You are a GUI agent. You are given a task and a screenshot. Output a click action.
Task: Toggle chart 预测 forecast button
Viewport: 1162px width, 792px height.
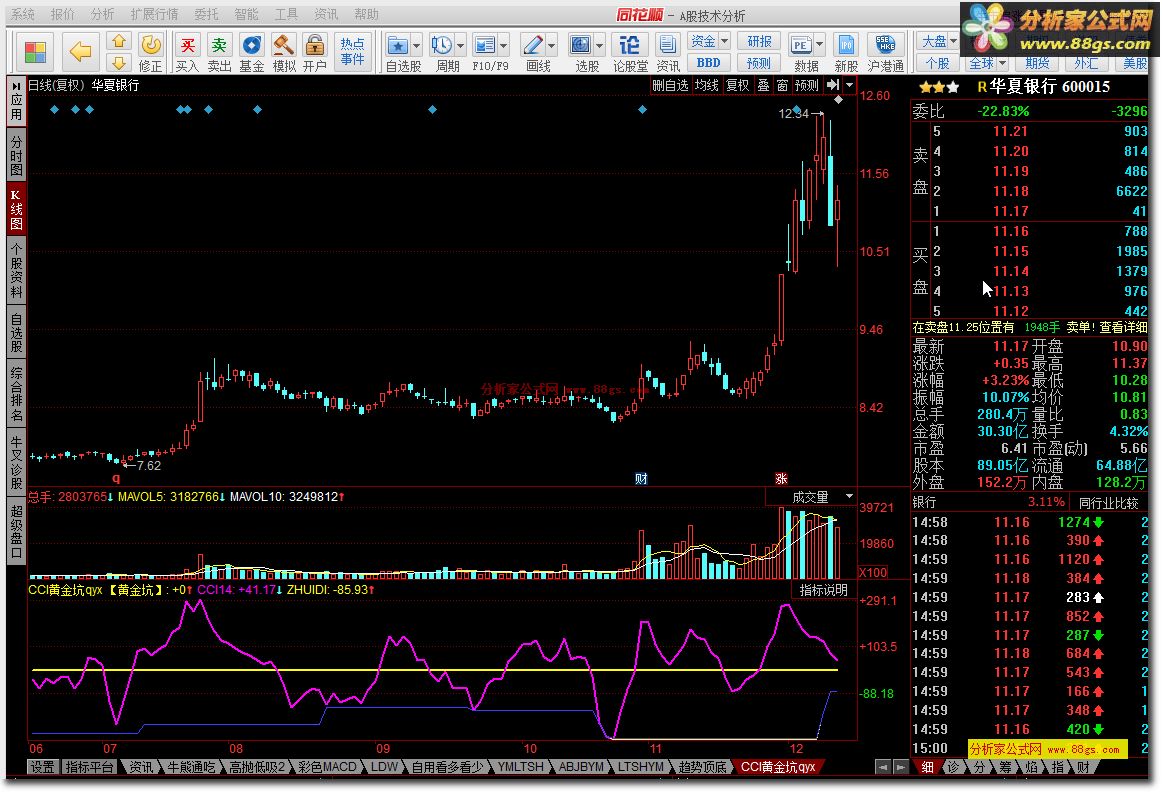(x=806, y=85)
